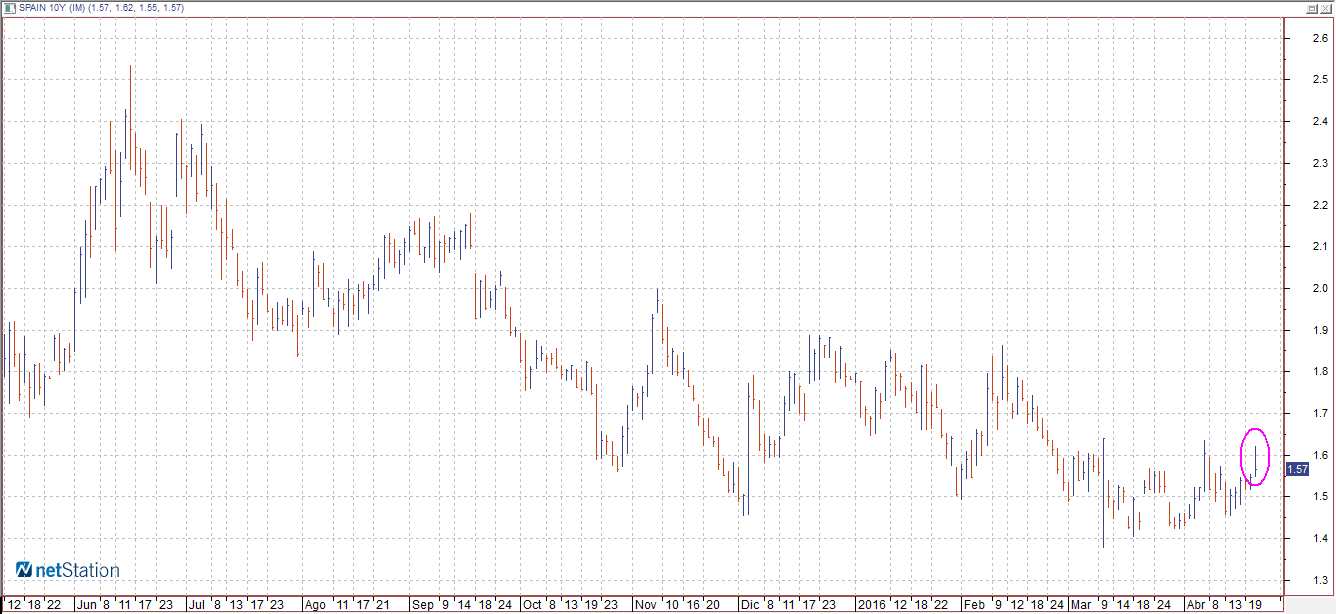Click the 2.0 price axis label

click(1320, 288)
